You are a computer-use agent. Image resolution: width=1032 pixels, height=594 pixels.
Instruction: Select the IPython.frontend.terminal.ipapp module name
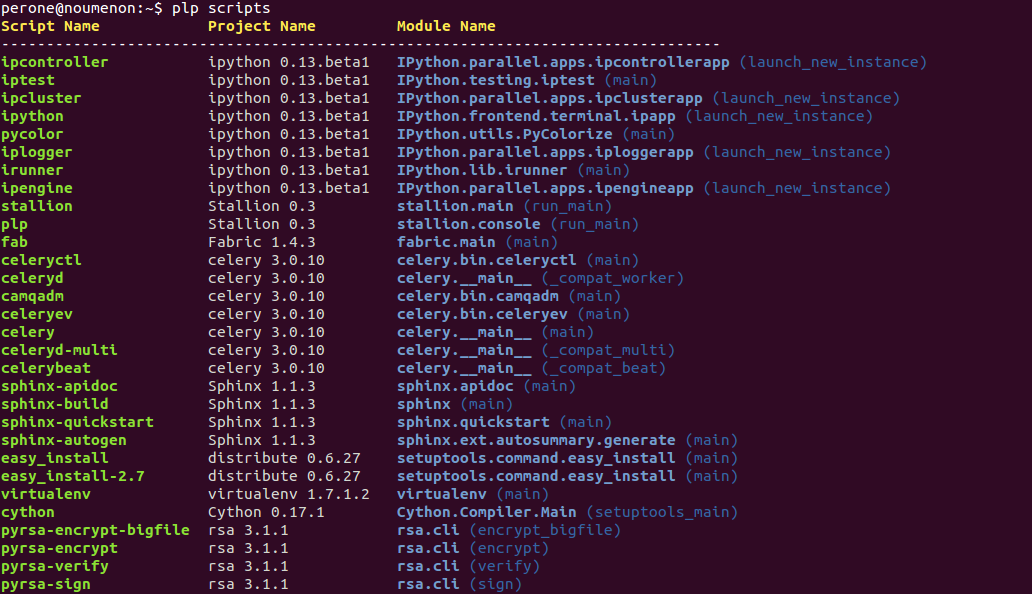coord(536,116)
